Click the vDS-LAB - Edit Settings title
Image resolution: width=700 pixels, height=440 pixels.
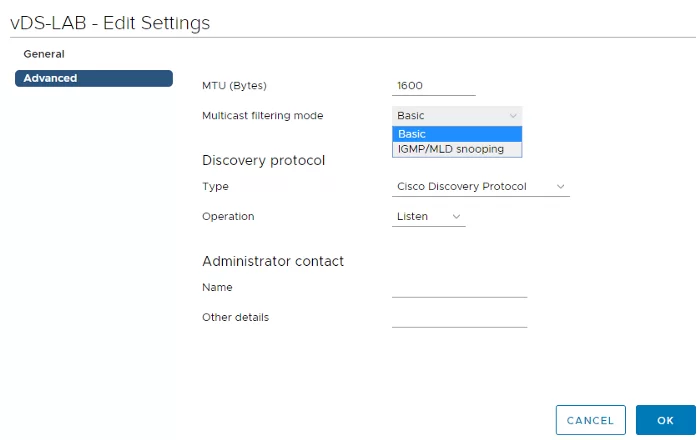110,23
